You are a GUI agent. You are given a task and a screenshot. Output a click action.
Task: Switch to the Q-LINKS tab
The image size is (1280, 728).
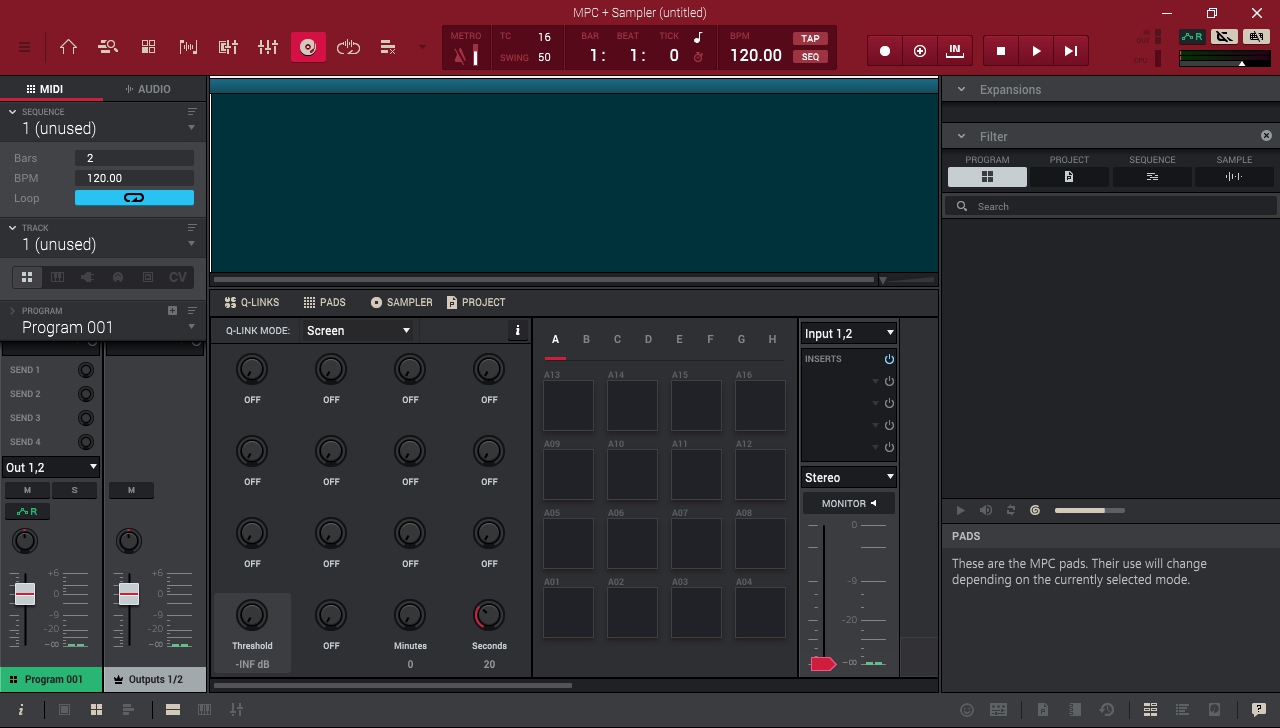tap(252, 302)
